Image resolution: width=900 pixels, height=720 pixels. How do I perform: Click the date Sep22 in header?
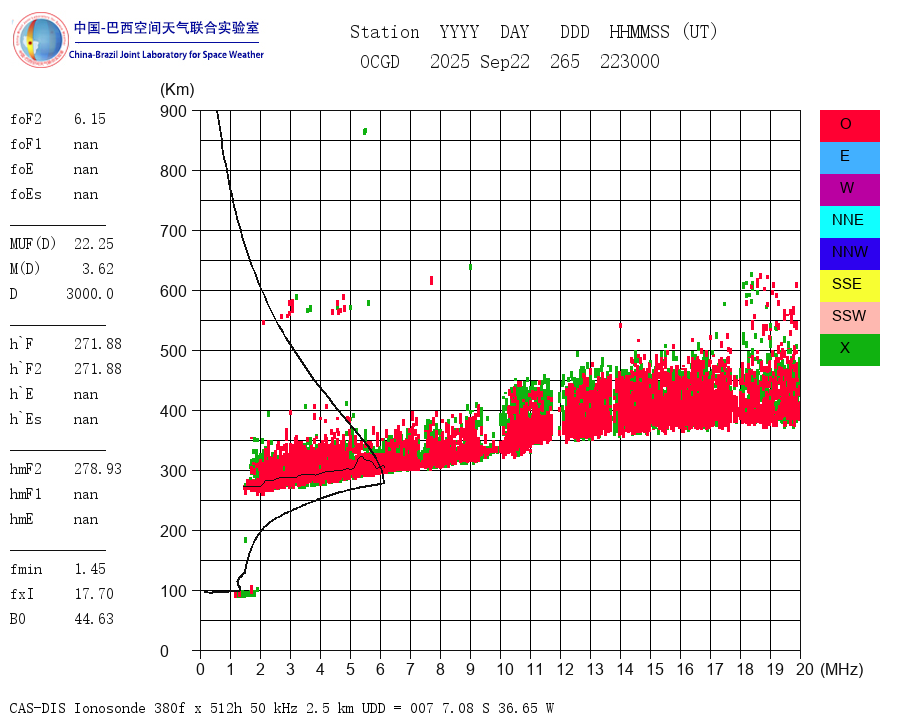[x=505, y=61]
